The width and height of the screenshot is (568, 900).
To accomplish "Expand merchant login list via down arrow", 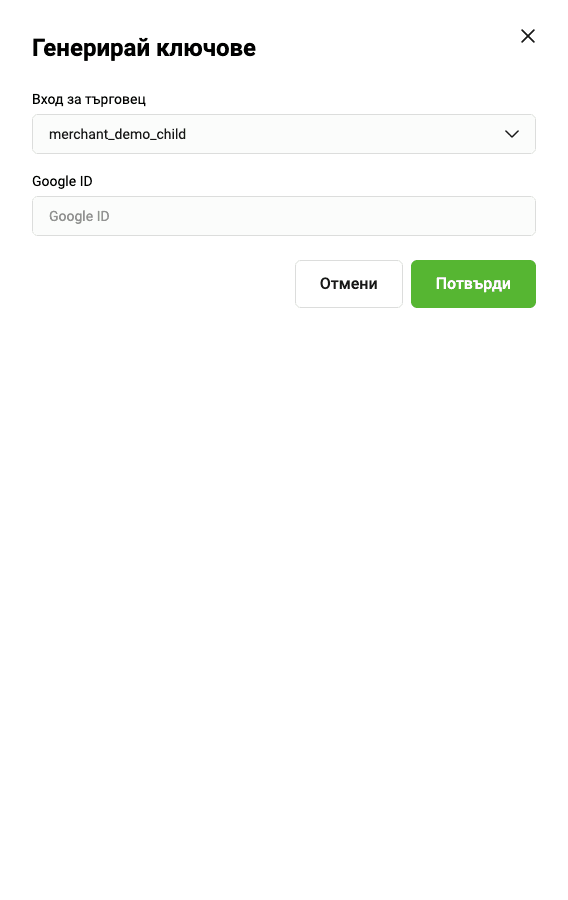I will (x=511, y=134).
